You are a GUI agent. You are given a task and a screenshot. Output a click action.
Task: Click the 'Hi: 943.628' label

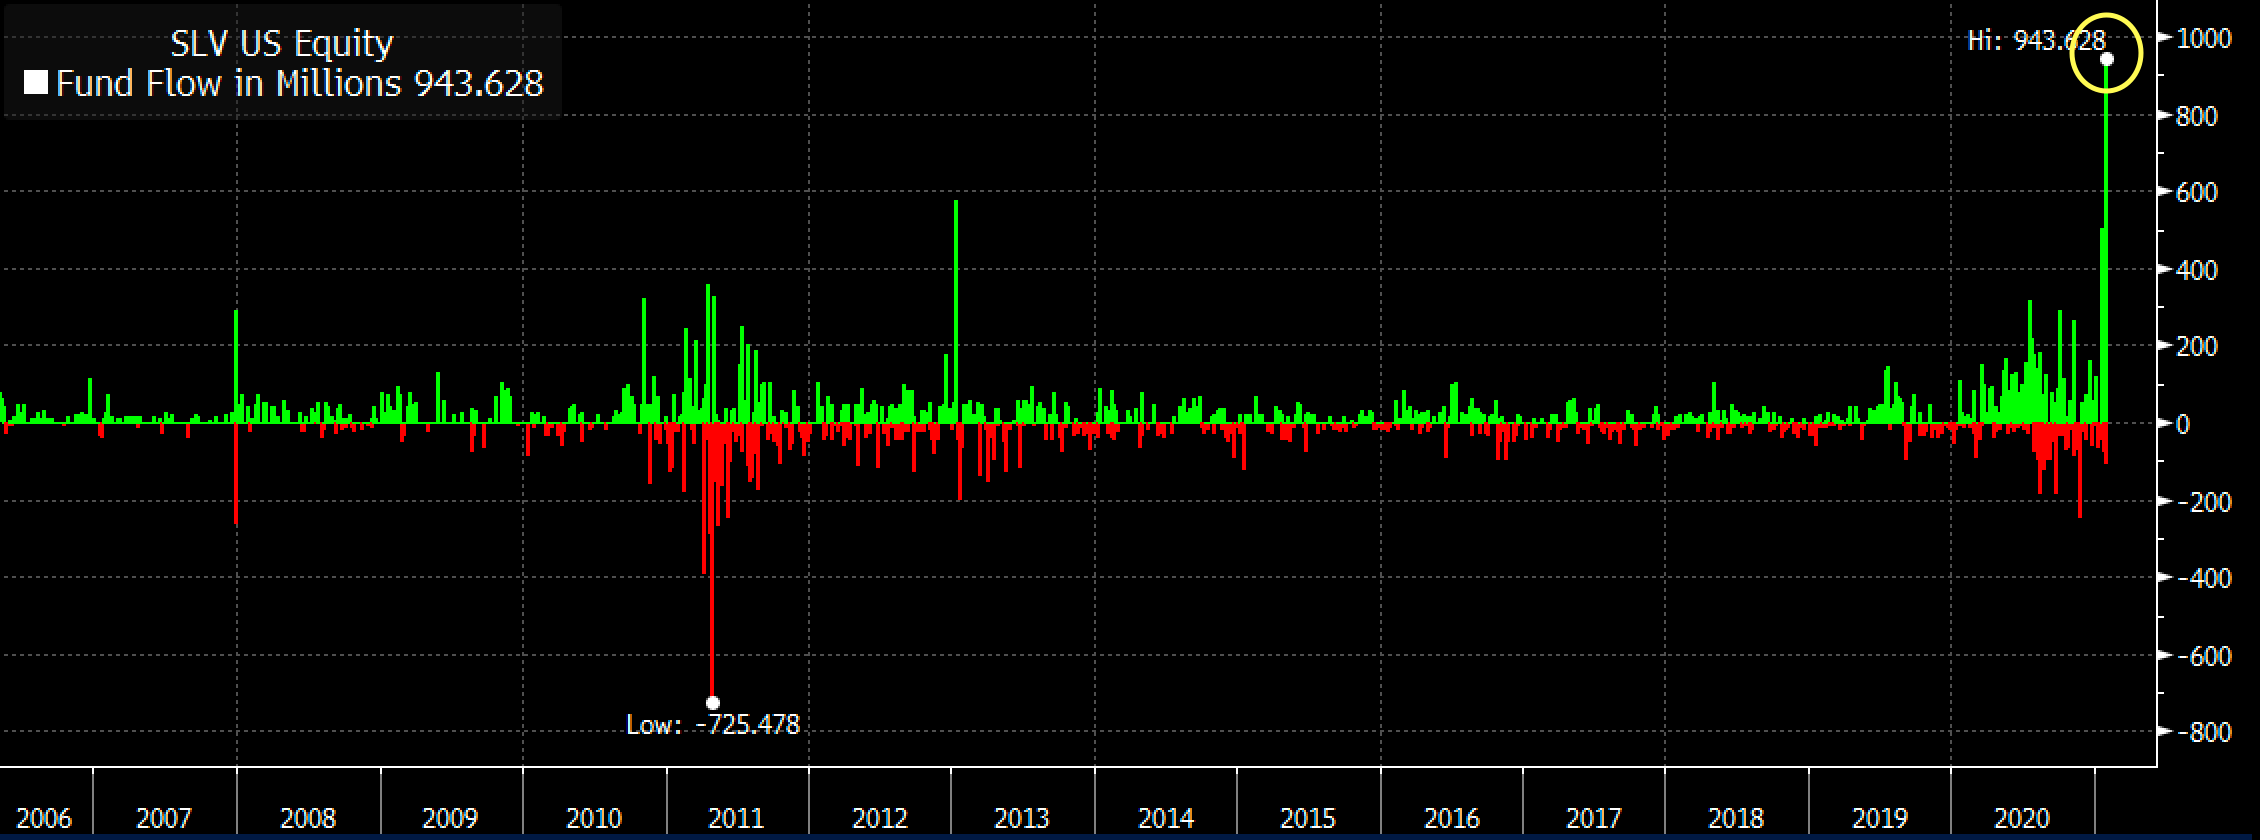point(2036,40)
